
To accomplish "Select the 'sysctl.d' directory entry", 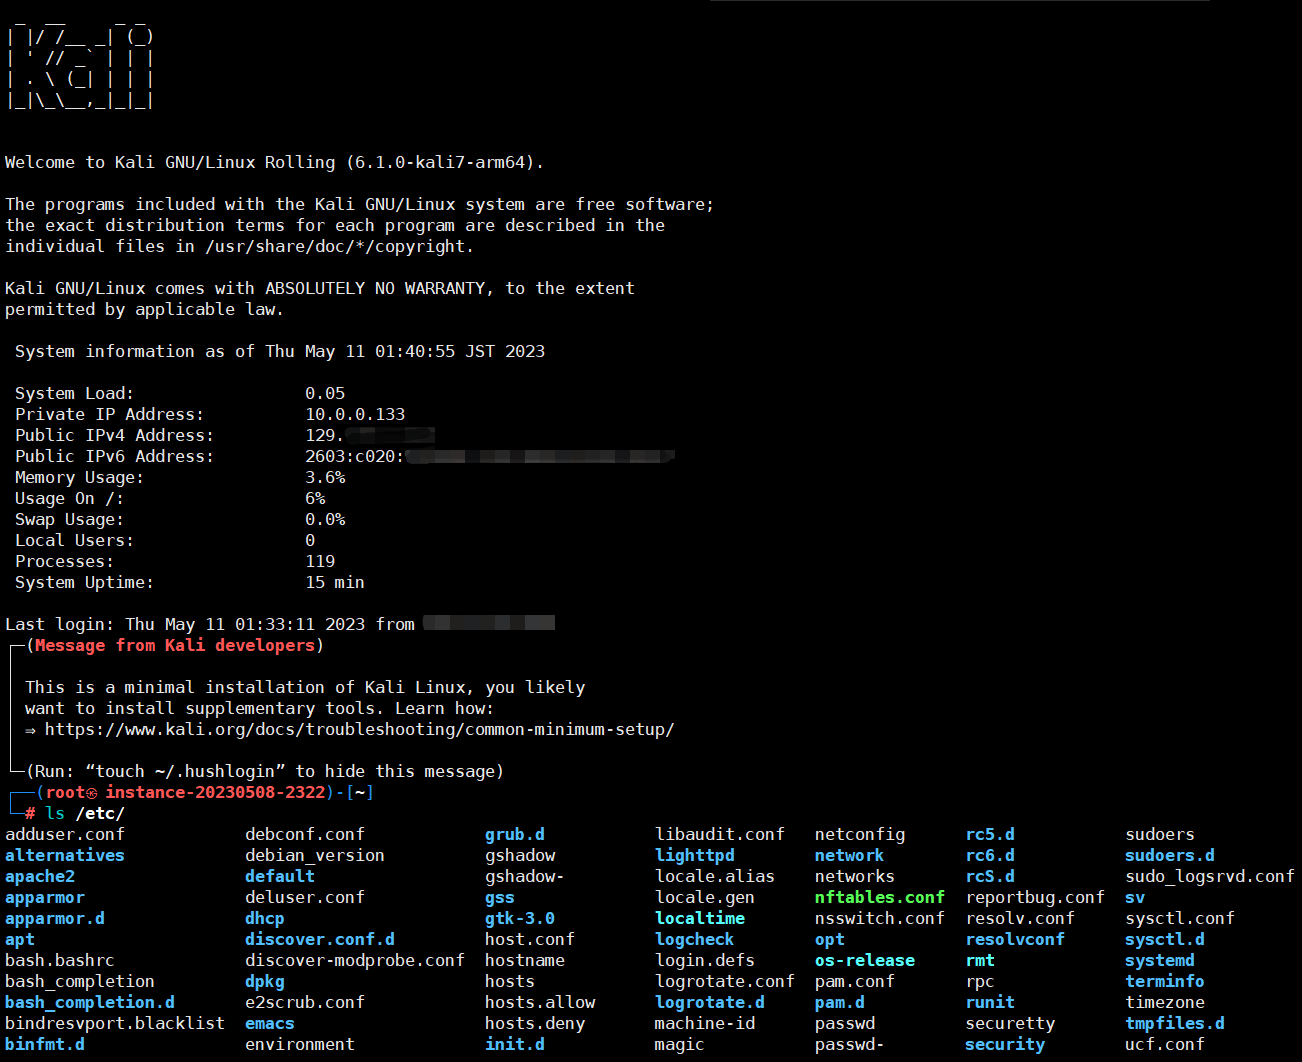I will 1165,939.
